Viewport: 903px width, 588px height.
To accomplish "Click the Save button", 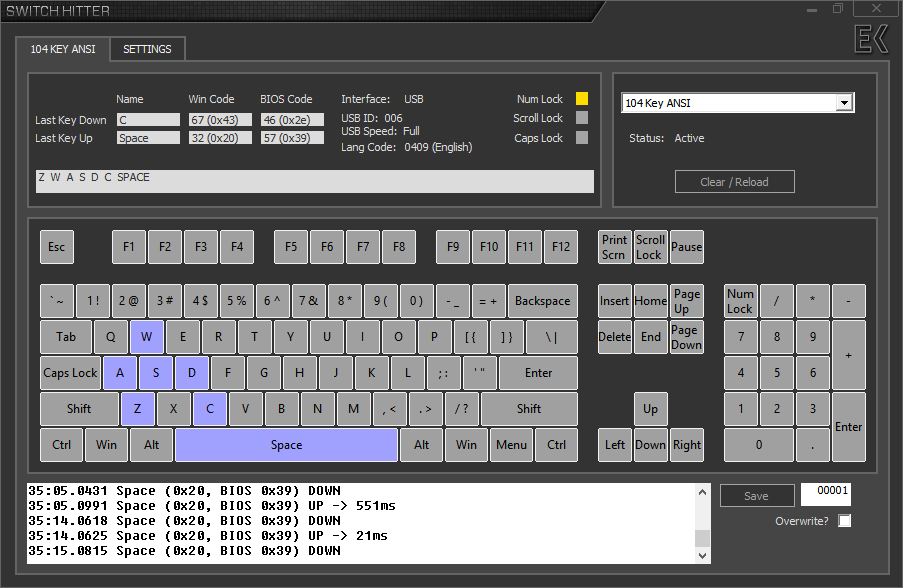I will (756, 496).
